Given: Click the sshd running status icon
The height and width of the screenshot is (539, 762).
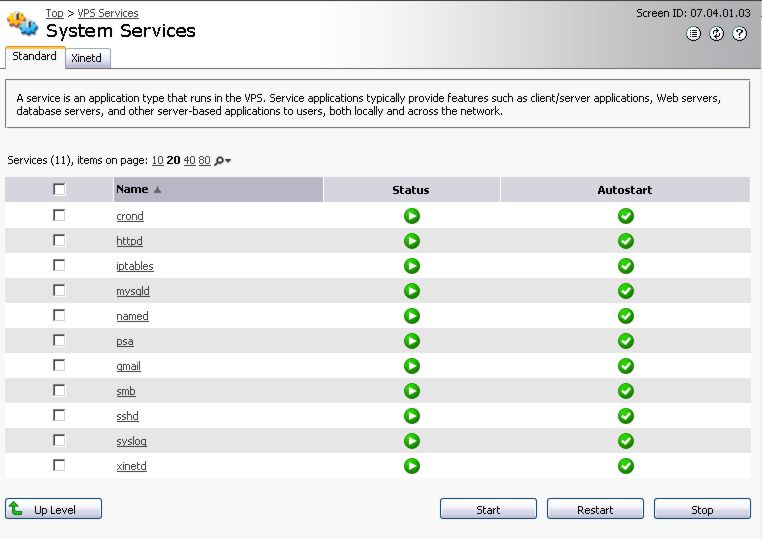Looking at the screenshot, I should point(412,416).
